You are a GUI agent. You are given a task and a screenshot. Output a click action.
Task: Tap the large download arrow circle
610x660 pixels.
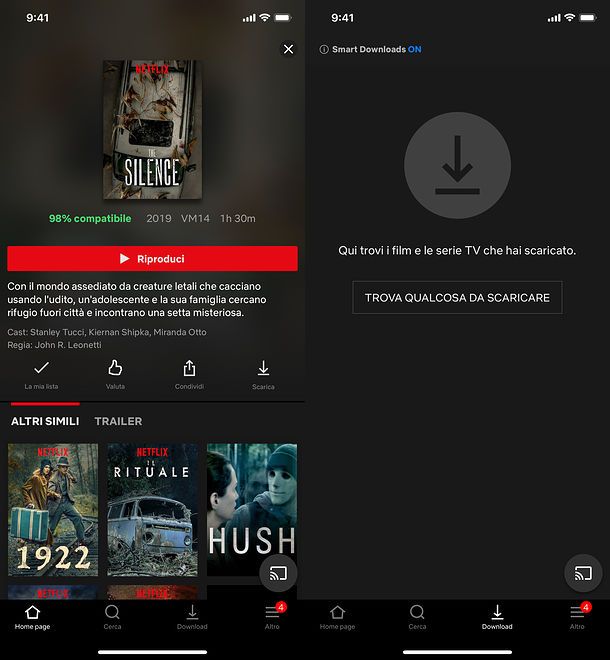(457, 165)
